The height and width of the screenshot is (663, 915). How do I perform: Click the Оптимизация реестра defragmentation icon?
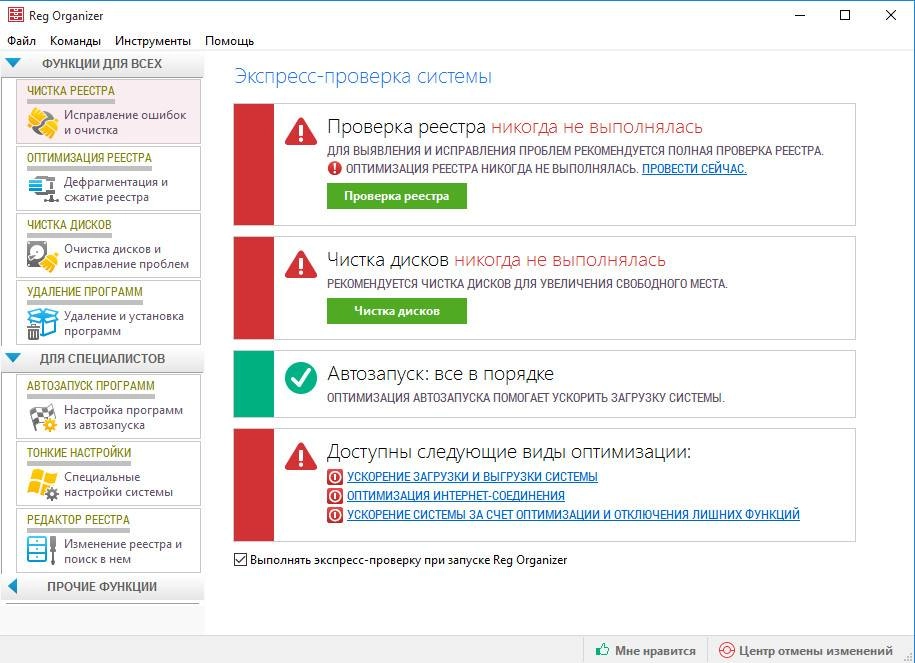tap(43, 189)
